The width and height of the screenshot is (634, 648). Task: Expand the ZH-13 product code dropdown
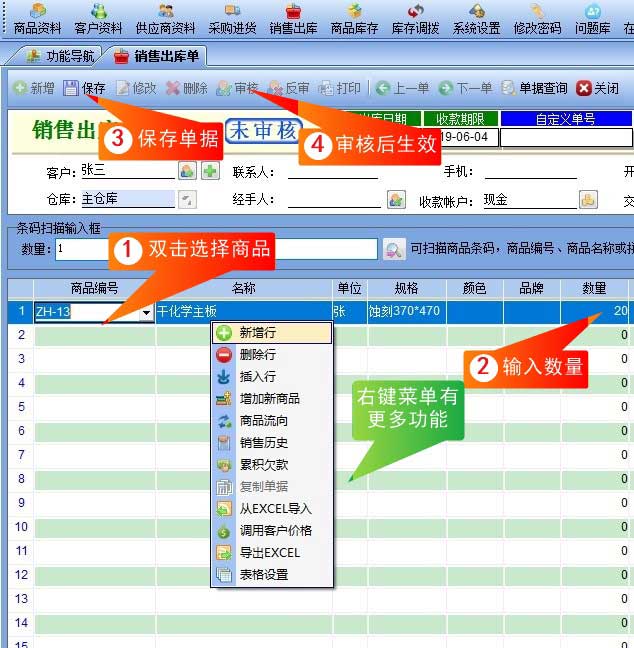[146, 312]
